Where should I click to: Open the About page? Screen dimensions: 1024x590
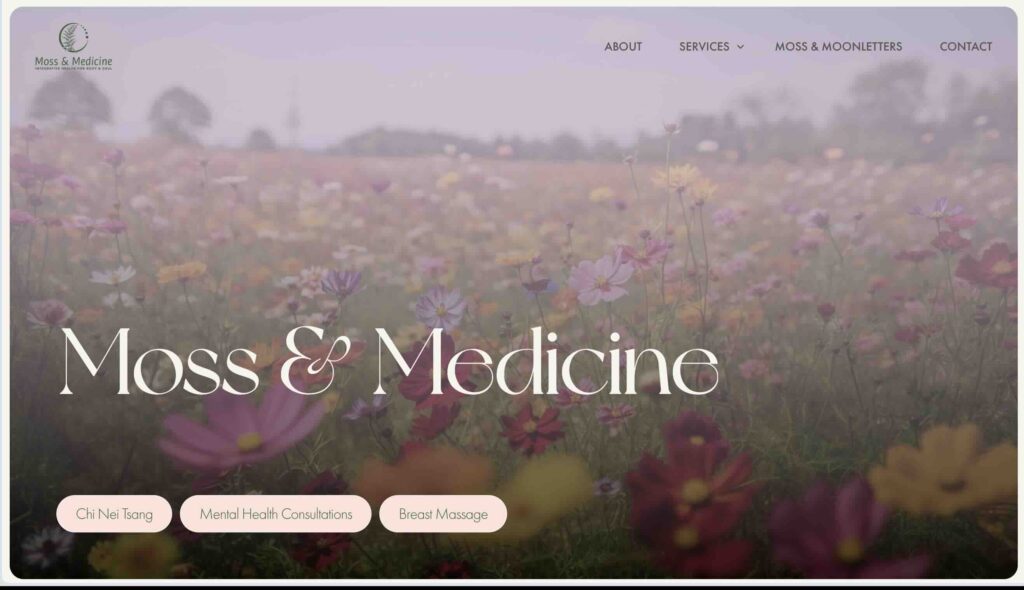623,46
